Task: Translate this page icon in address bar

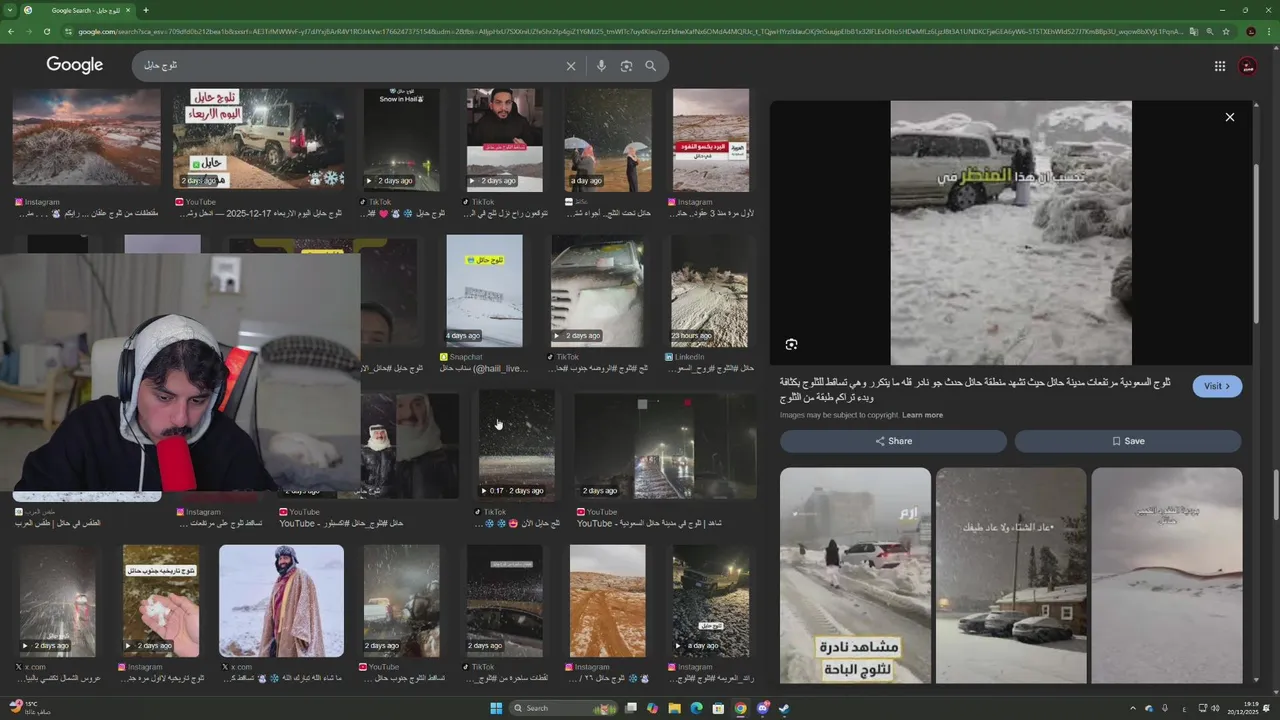Action: pos(1193,31)
